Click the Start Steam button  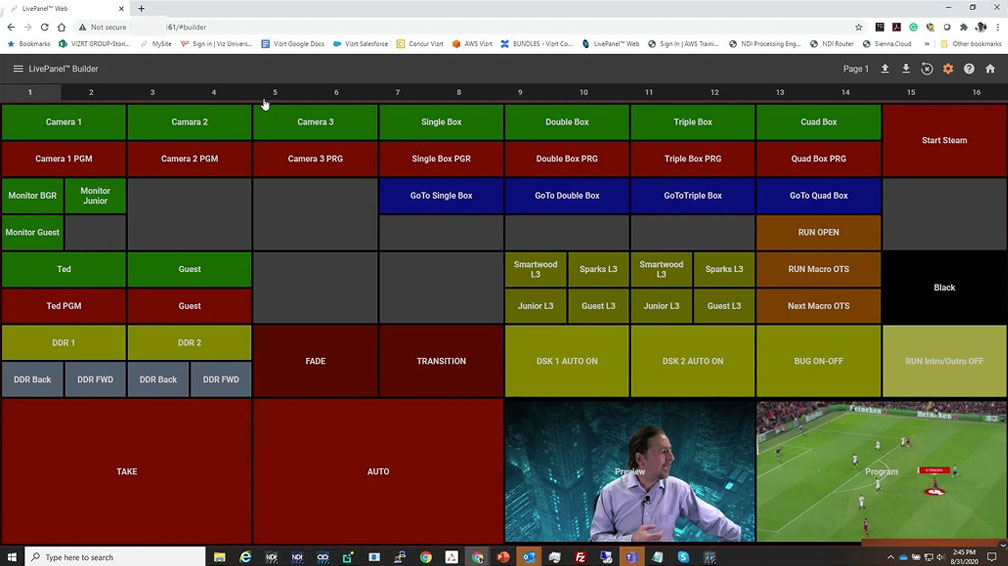(944, 141)
